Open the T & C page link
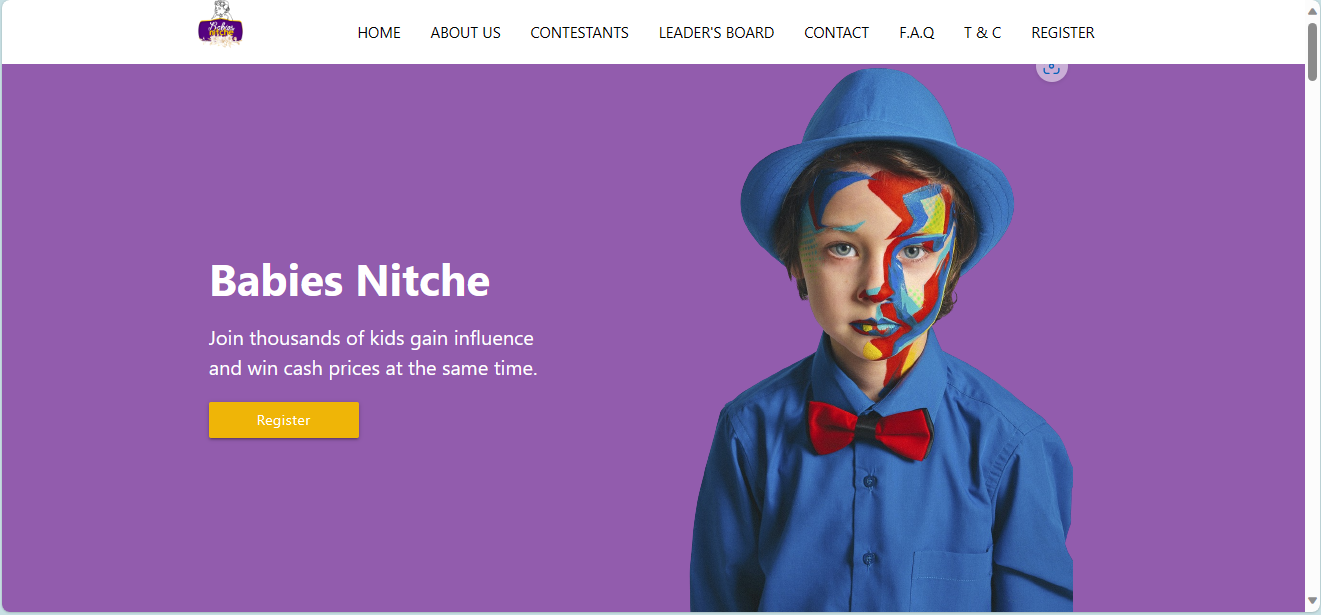The image size is (1321, 615). [x=982, y=33]
